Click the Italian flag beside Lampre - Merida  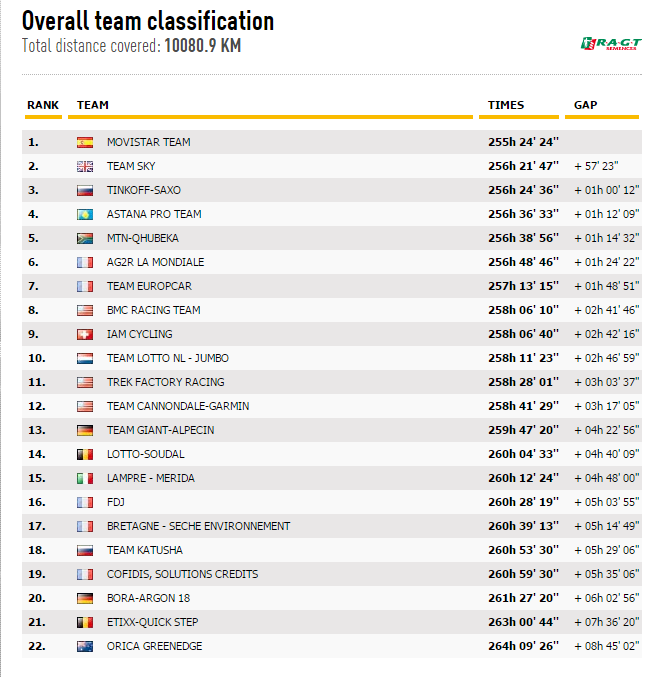(x=85, y=478)
